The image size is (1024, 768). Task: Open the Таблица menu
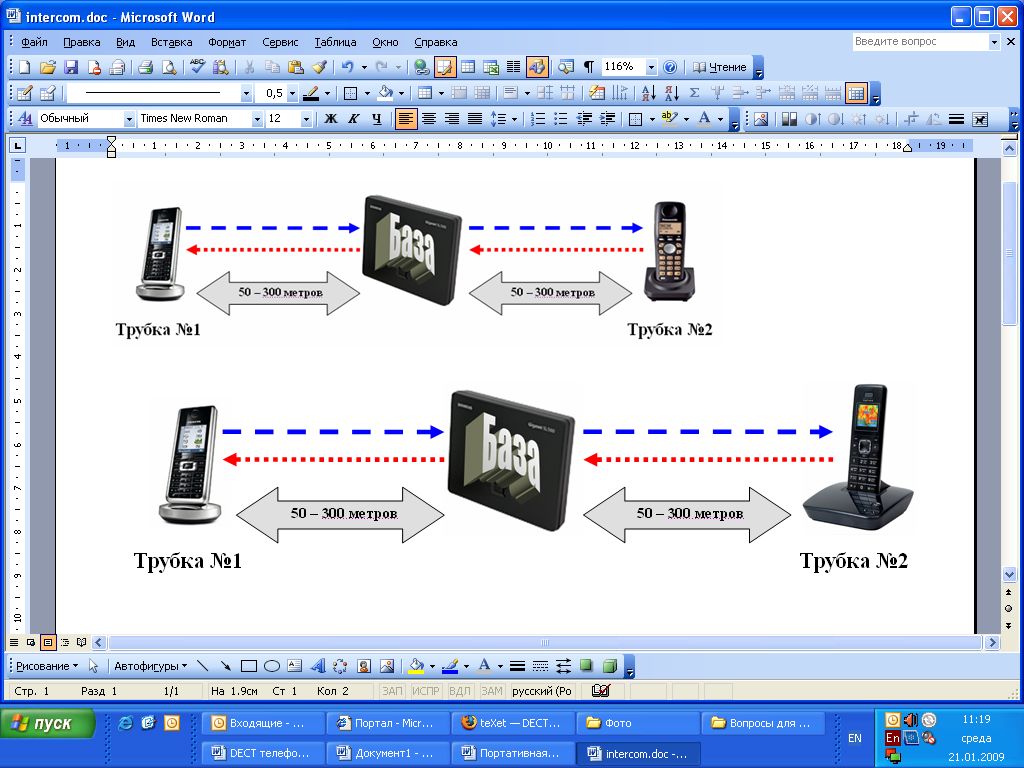coord(335,42)
